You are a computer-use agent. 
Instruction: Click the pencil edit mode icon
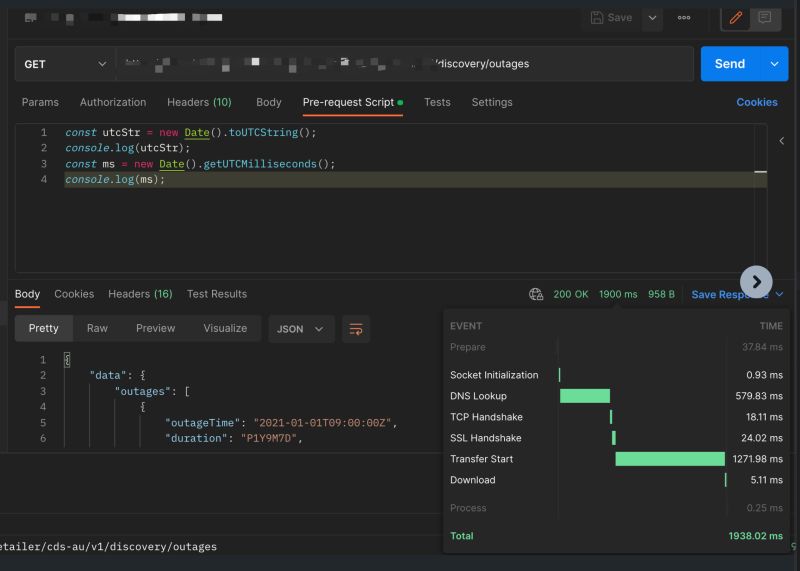click(x=737, y=17)
